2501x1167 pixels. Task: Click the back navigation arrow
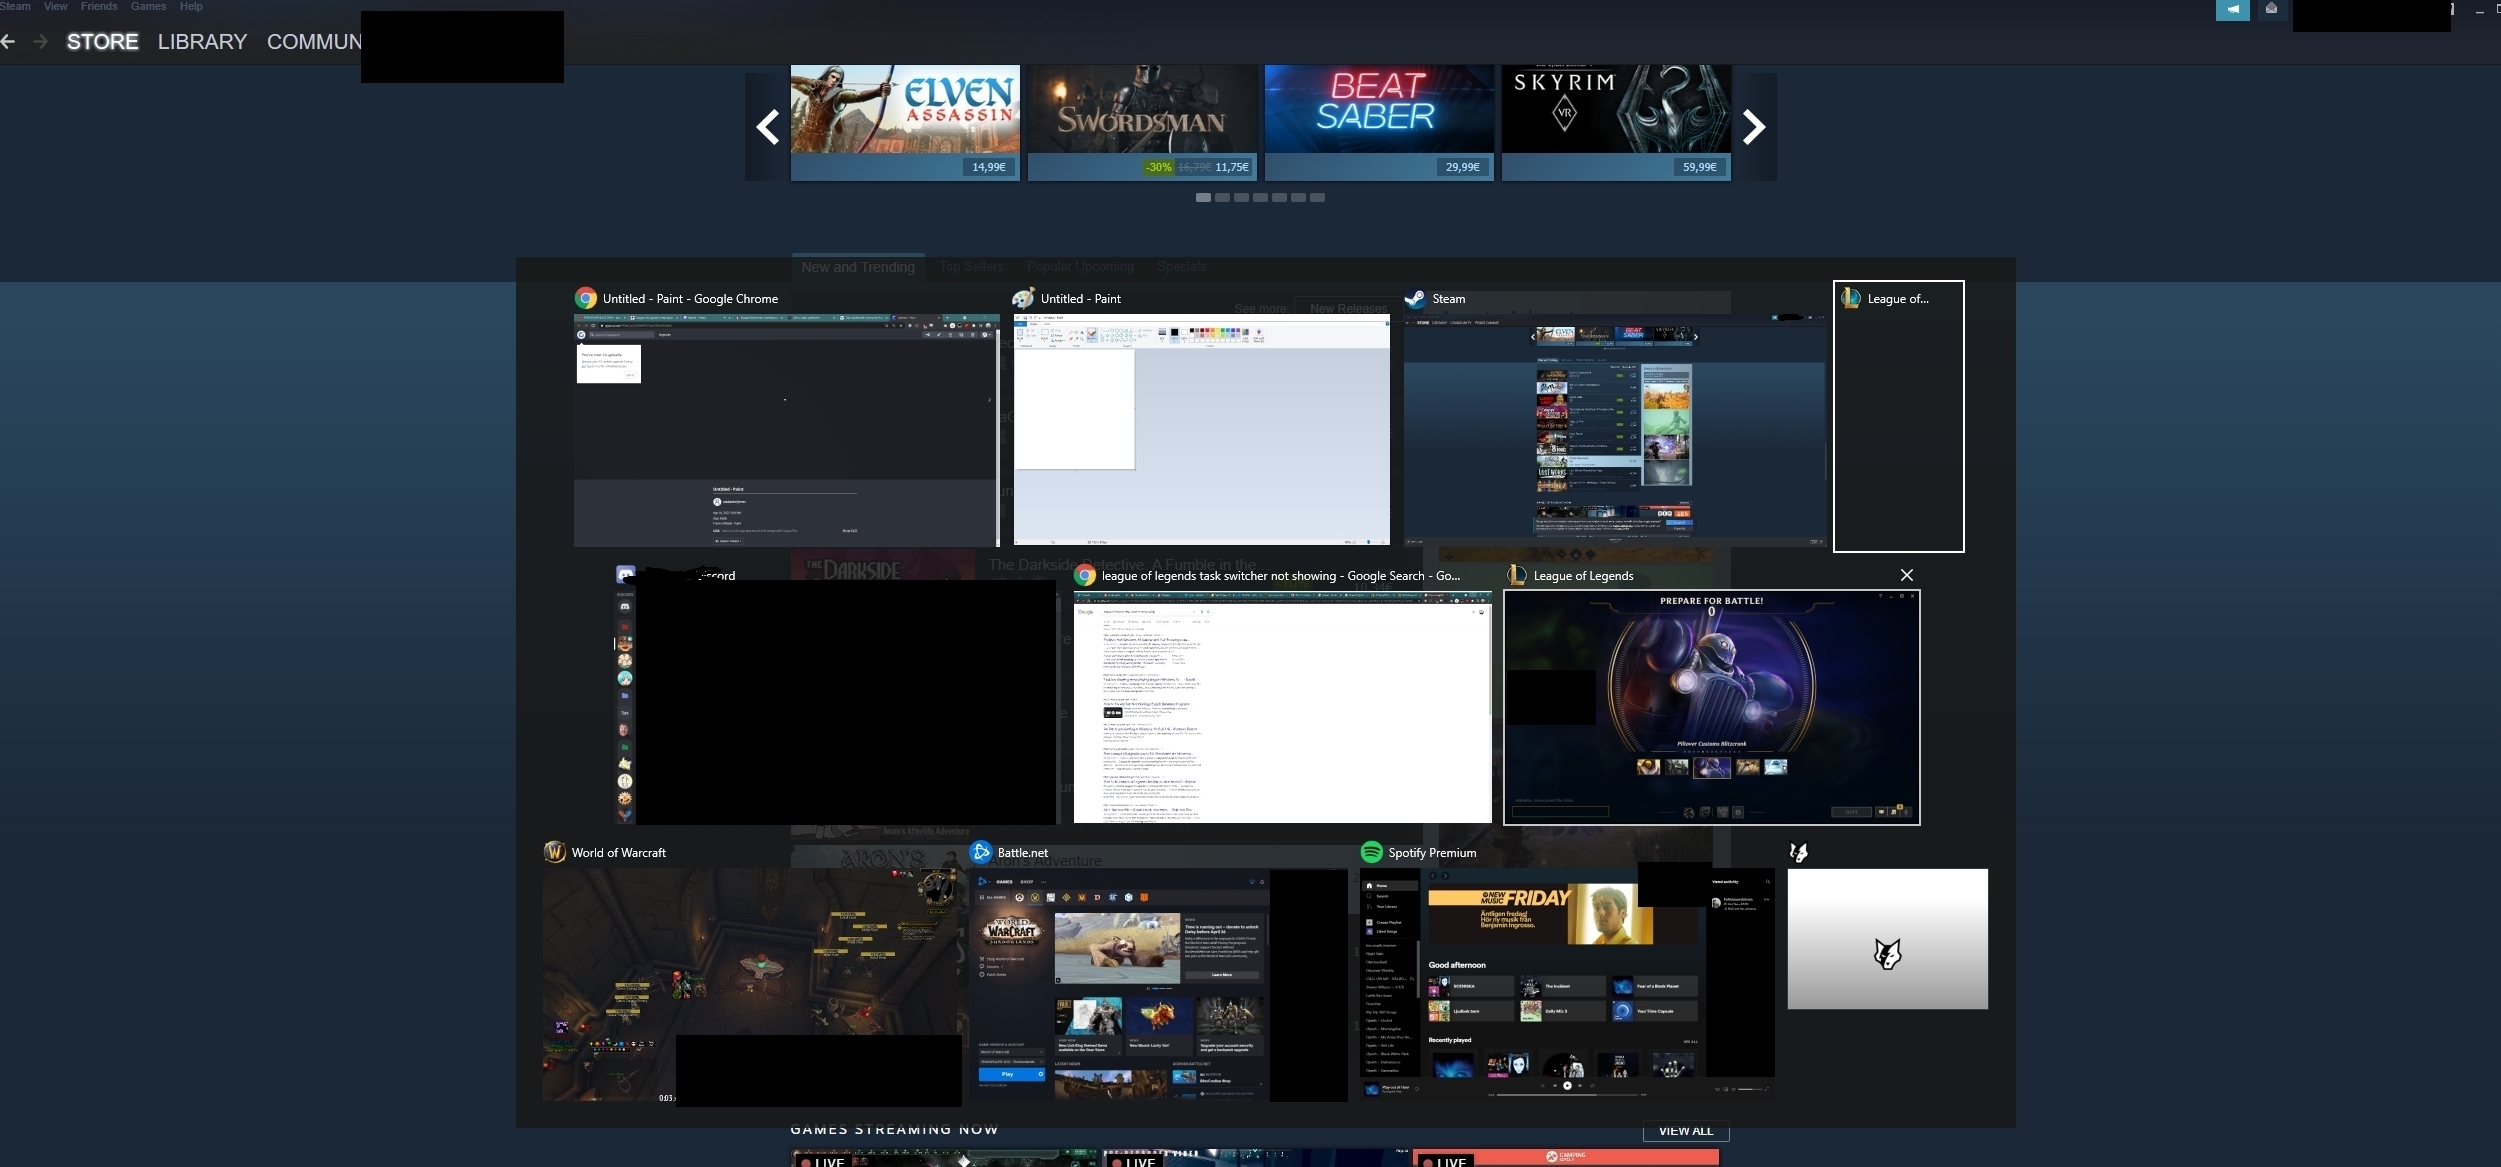(10, 42)
